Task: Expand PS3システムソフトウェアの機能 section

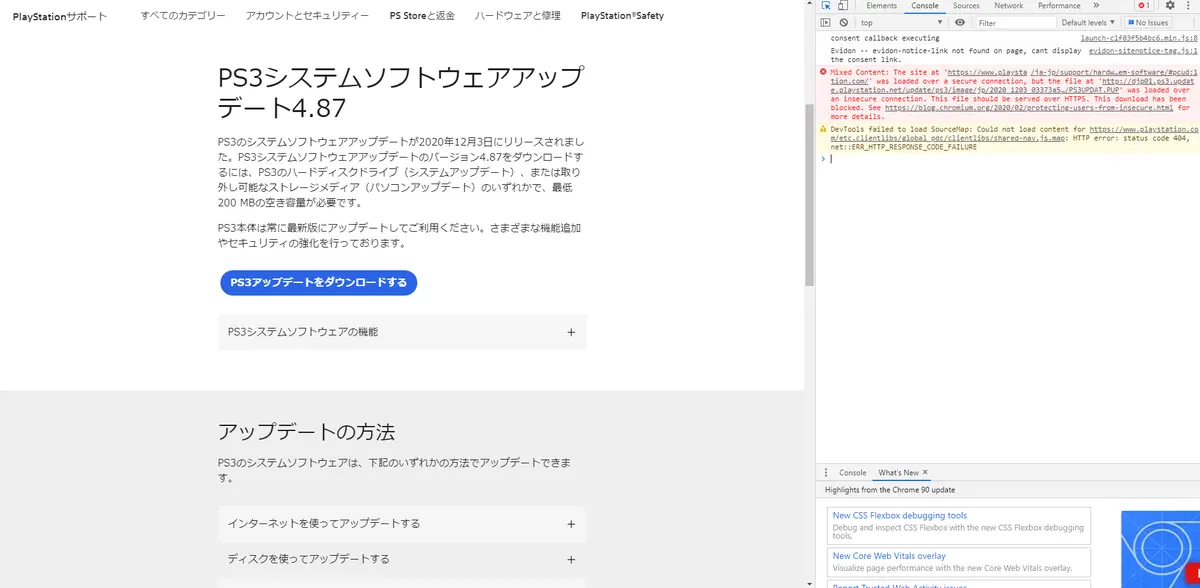Action: tap(402, 332)
